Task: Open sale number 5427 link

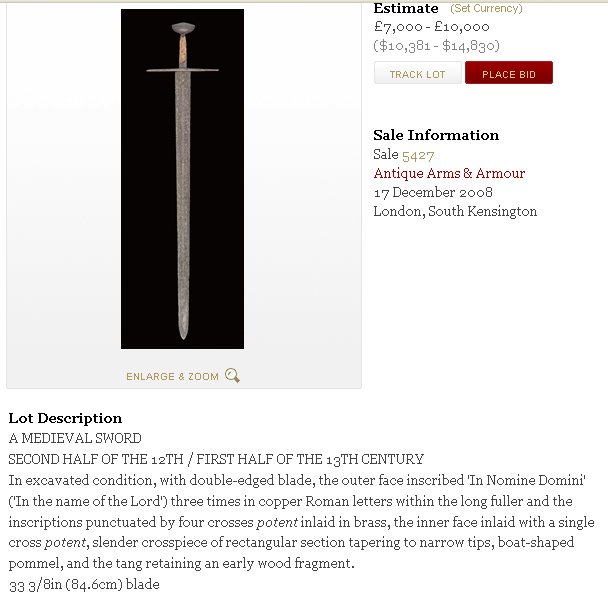Action: pyautogui.click(x=418, y=155)
